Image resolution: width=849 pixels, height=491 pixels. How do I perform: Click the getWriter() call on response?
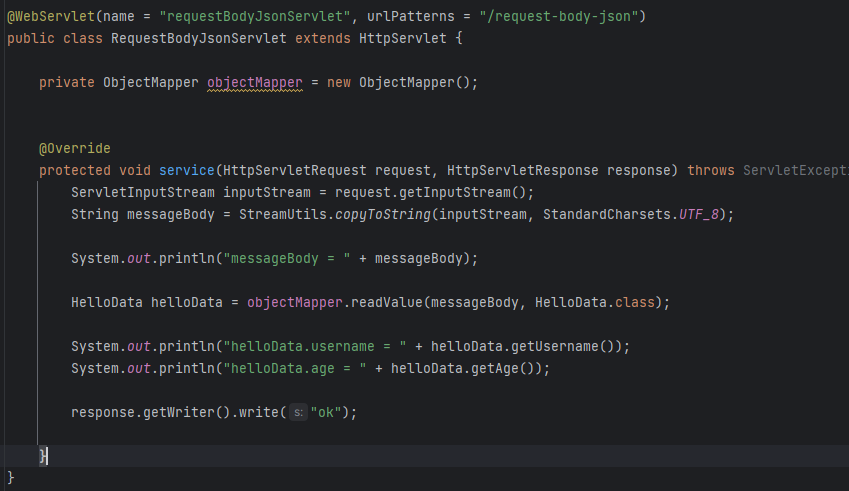pos(187,413)
